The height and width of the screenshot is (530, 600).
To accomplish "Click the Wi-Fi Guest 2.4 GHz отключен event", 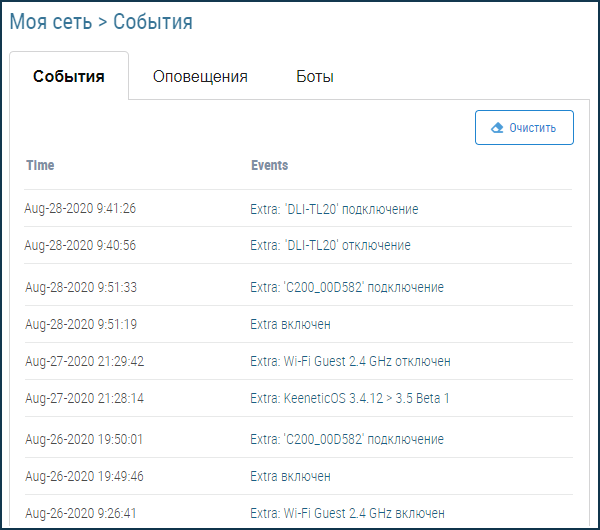I will 350,361.
